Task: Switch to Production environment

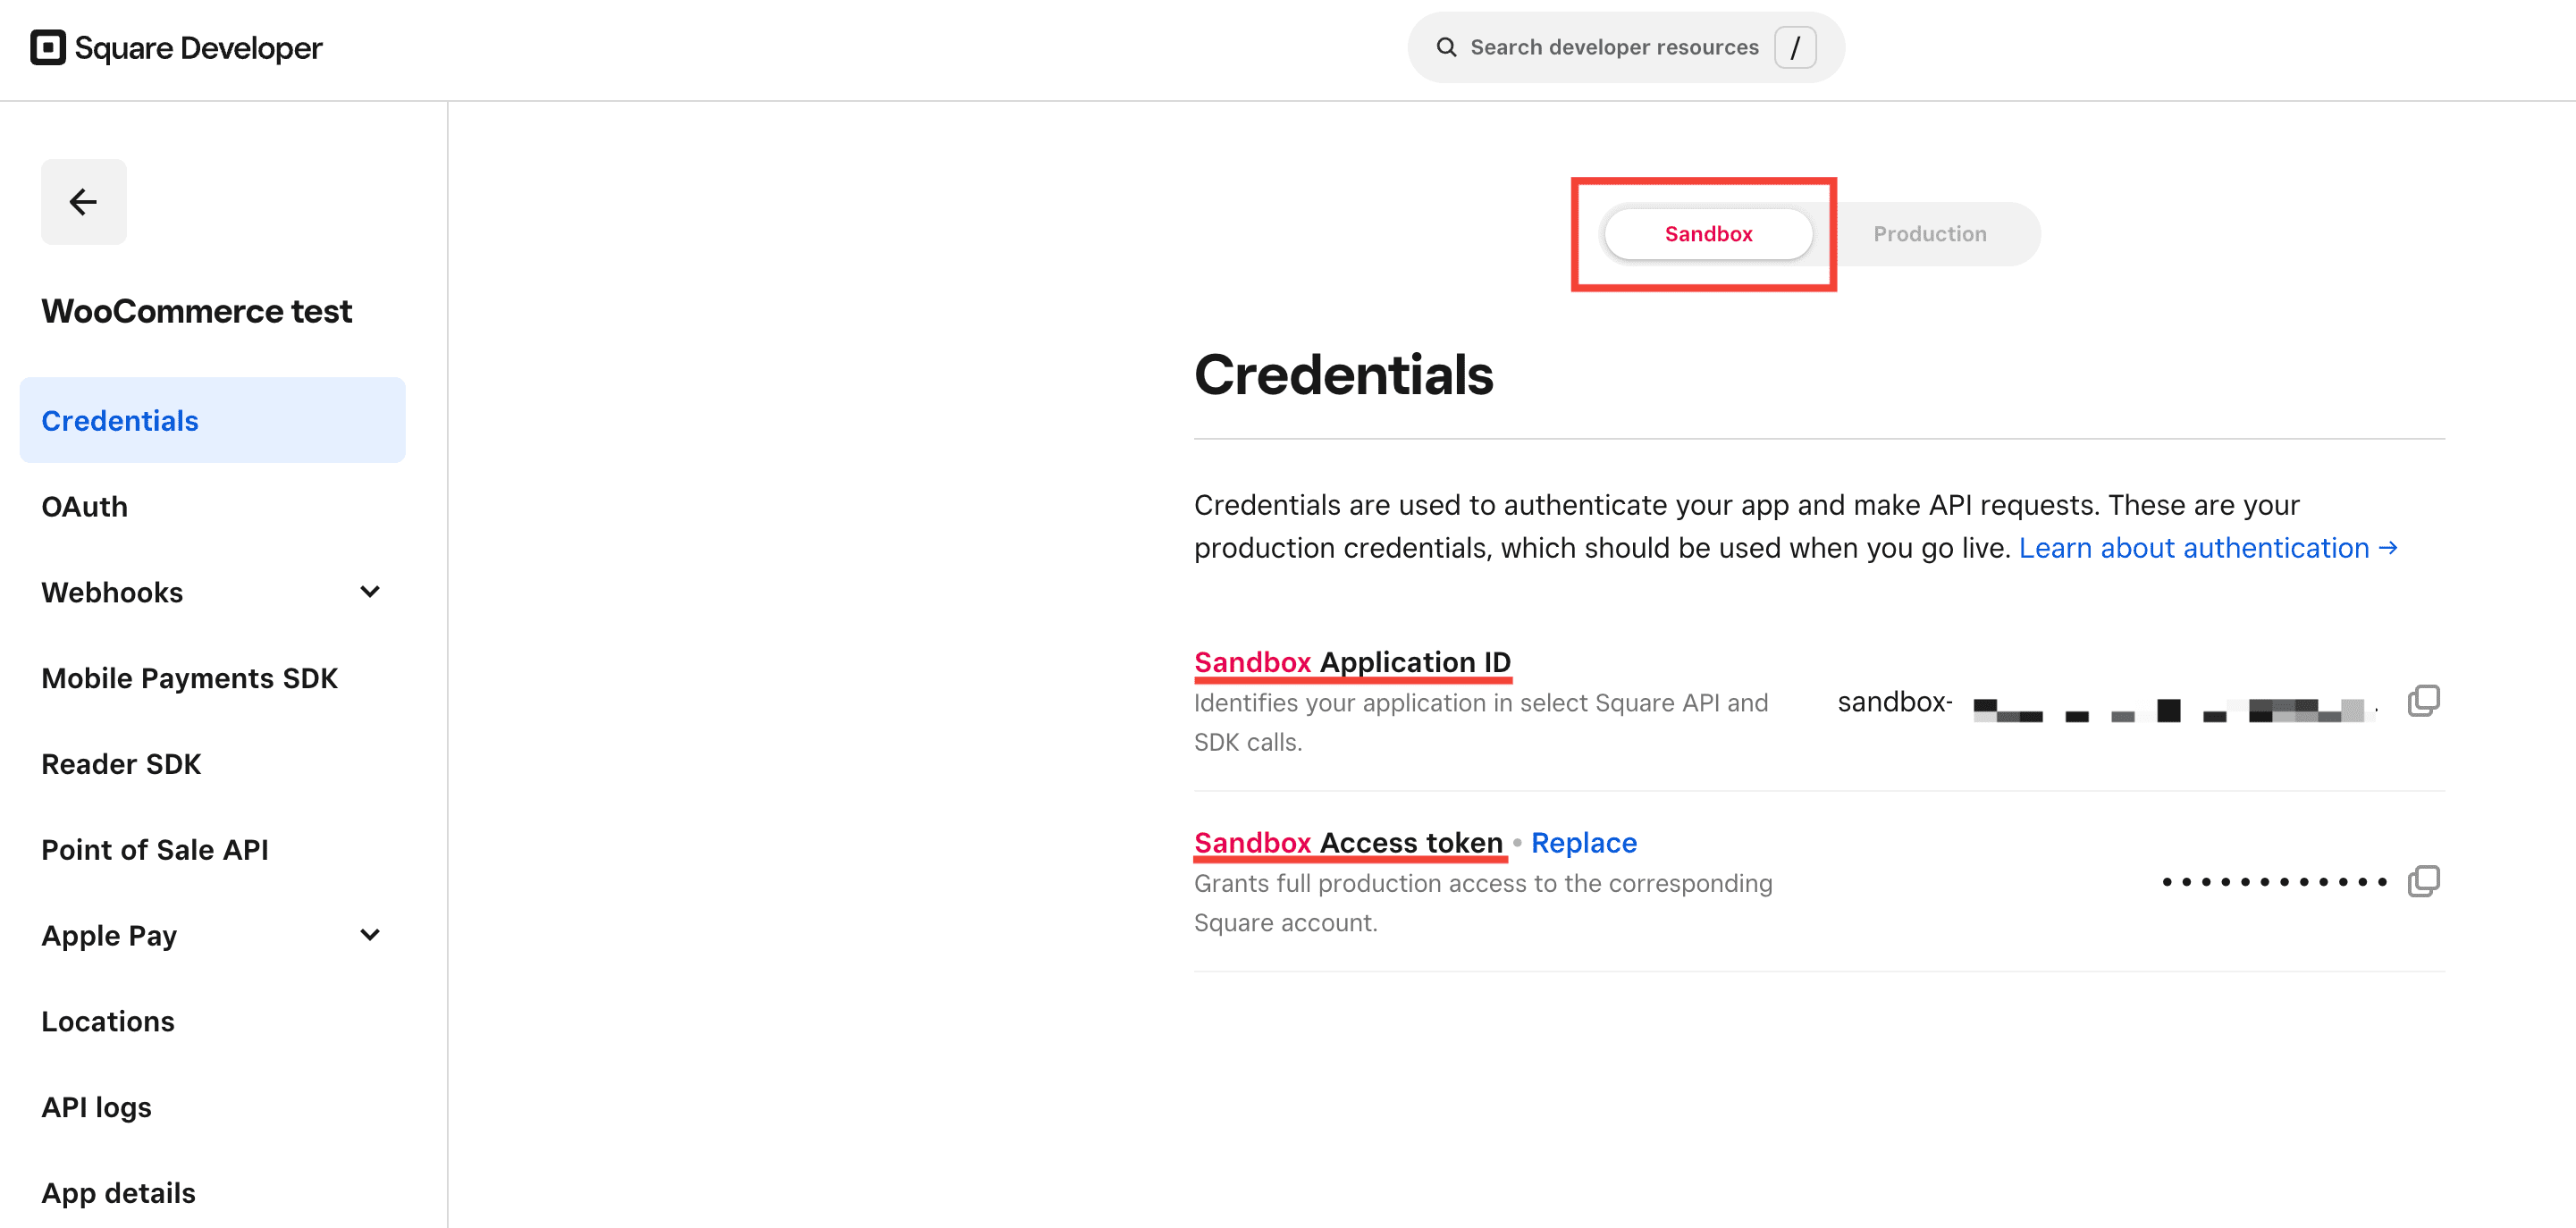Action: (1929, 234)
